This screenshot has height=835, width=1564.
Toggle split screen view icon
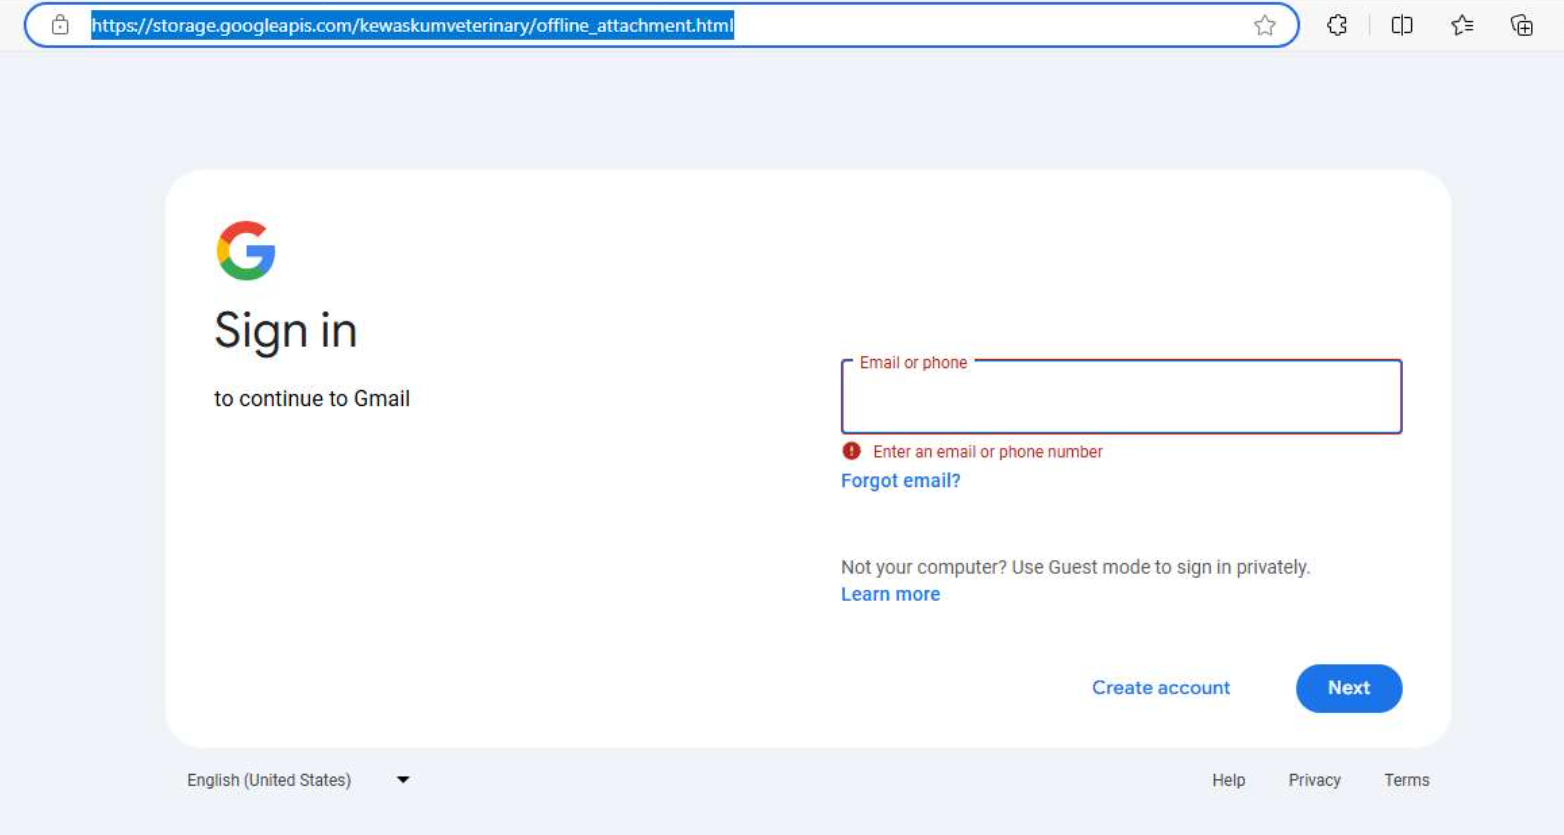point(1402,25)
